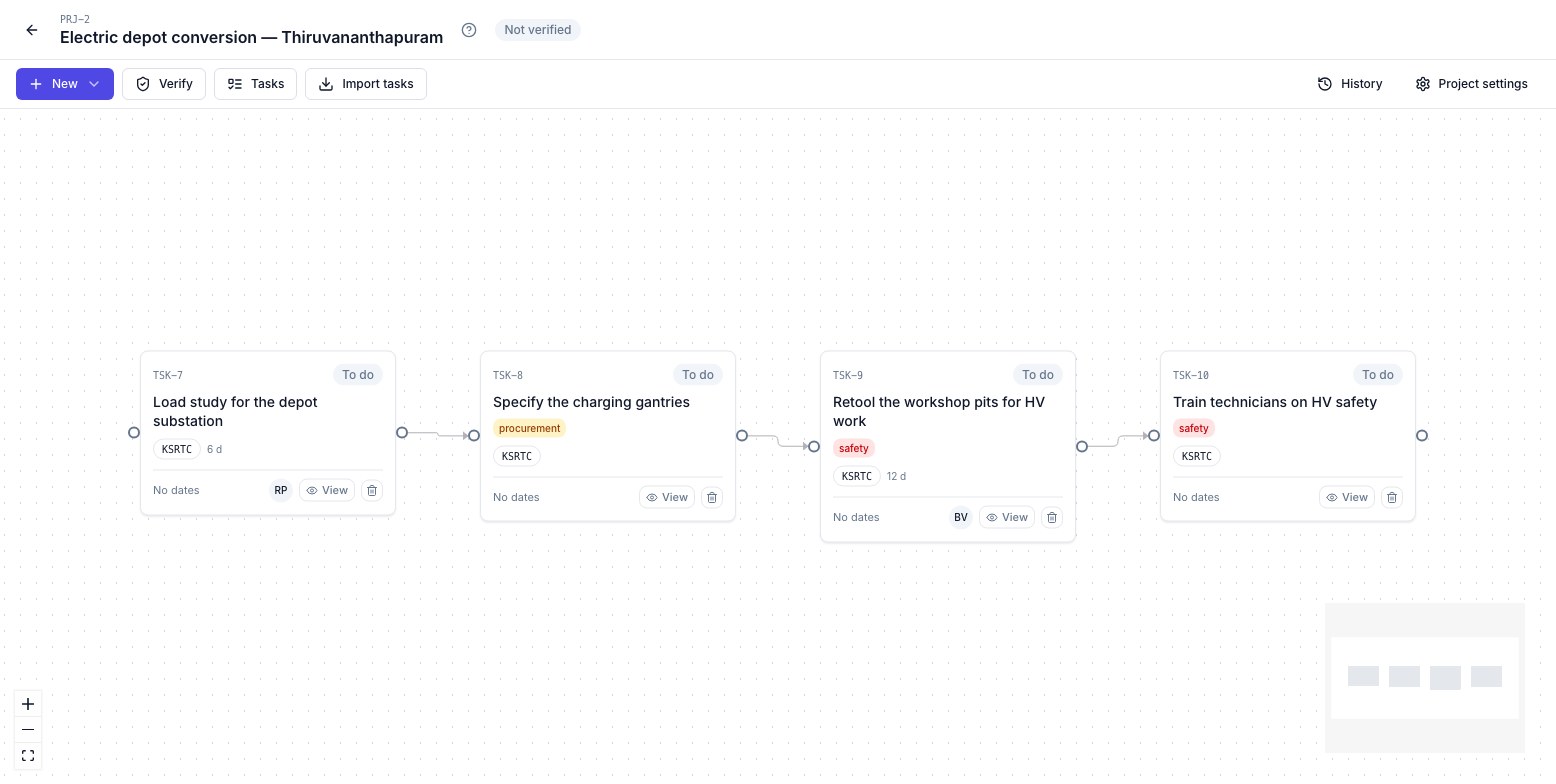Zoom out of the canvas

pyautogui.click(x=28, y=730)
